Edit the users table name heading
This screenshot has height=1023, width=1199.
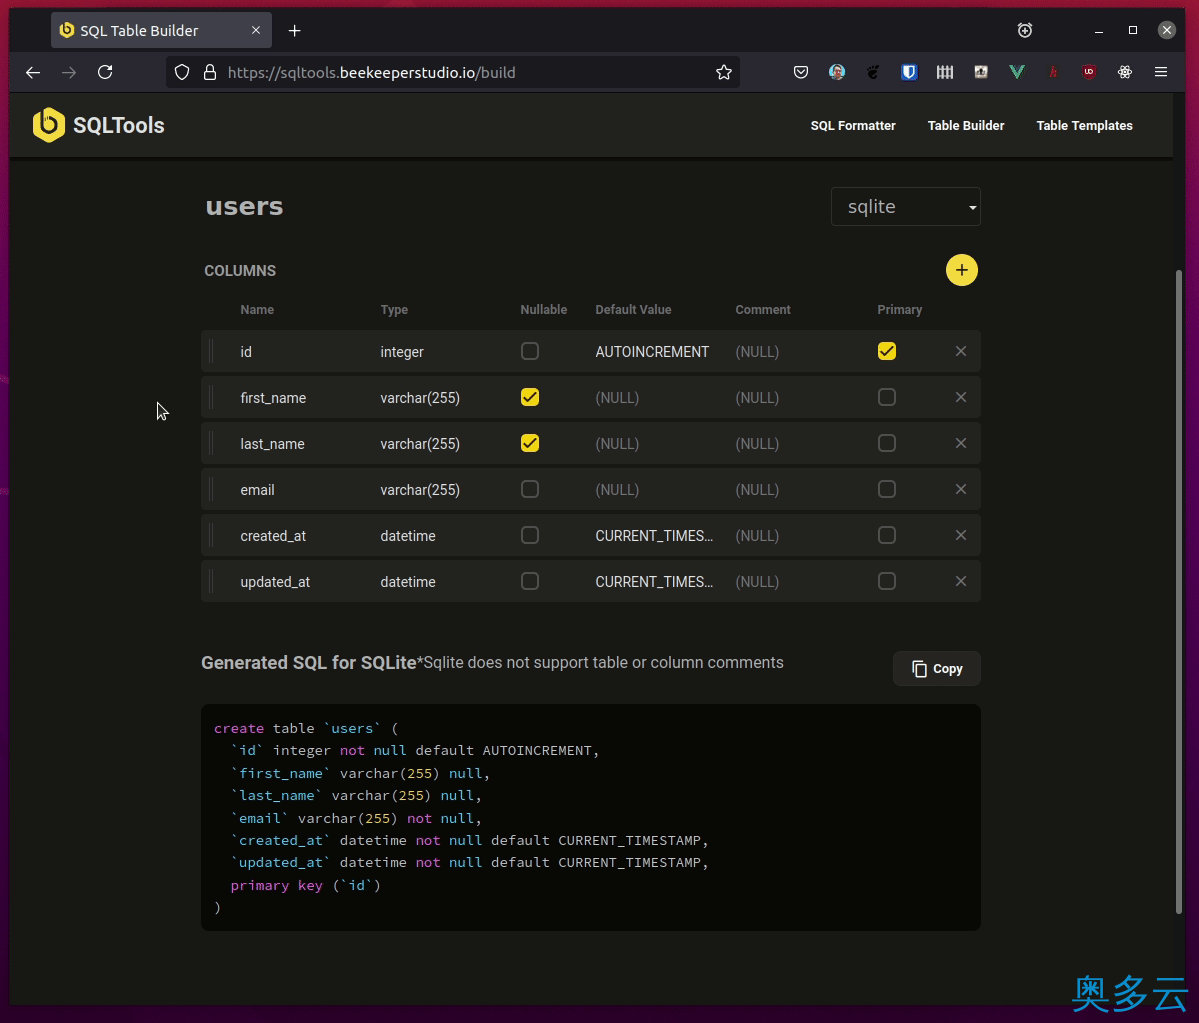click(245, 206)
